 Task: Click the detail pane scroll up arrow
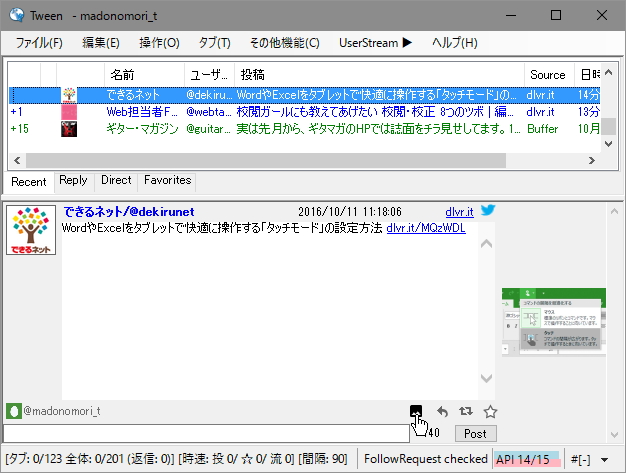[486, 243]
